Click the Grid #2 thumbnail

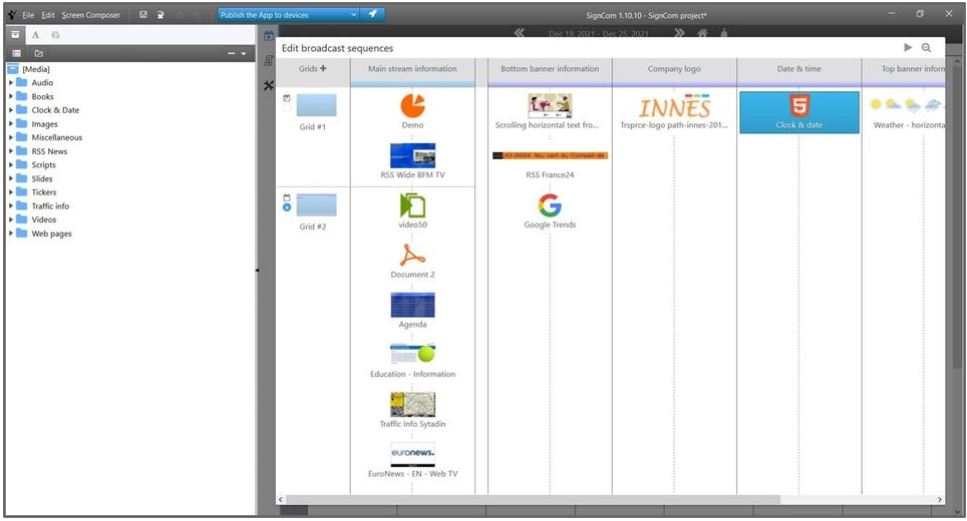coord(316,205)
